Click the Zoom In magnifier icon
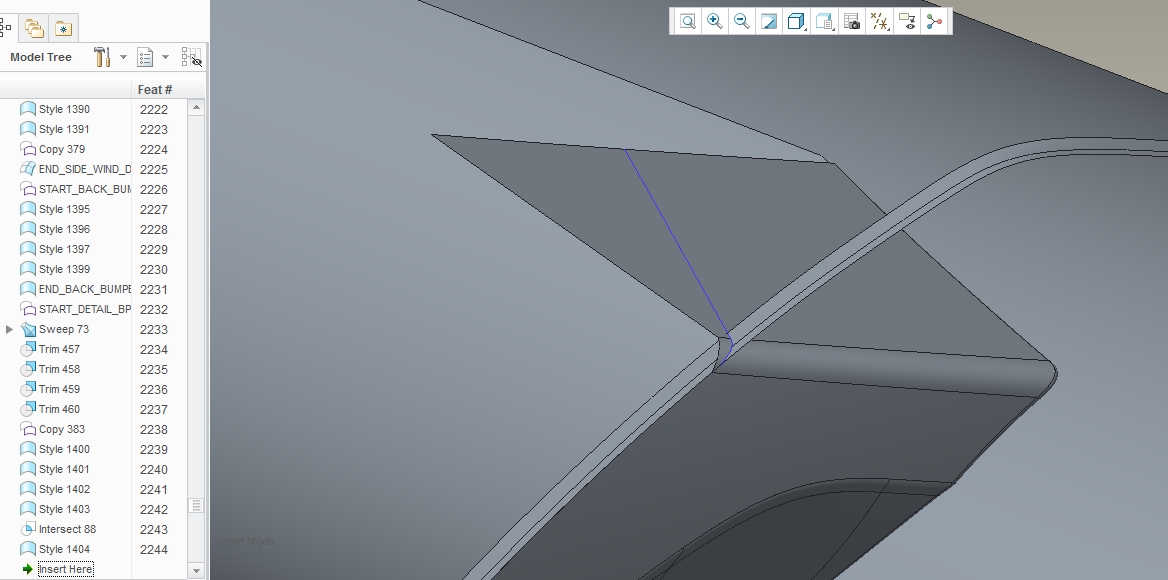 (714, 22)
